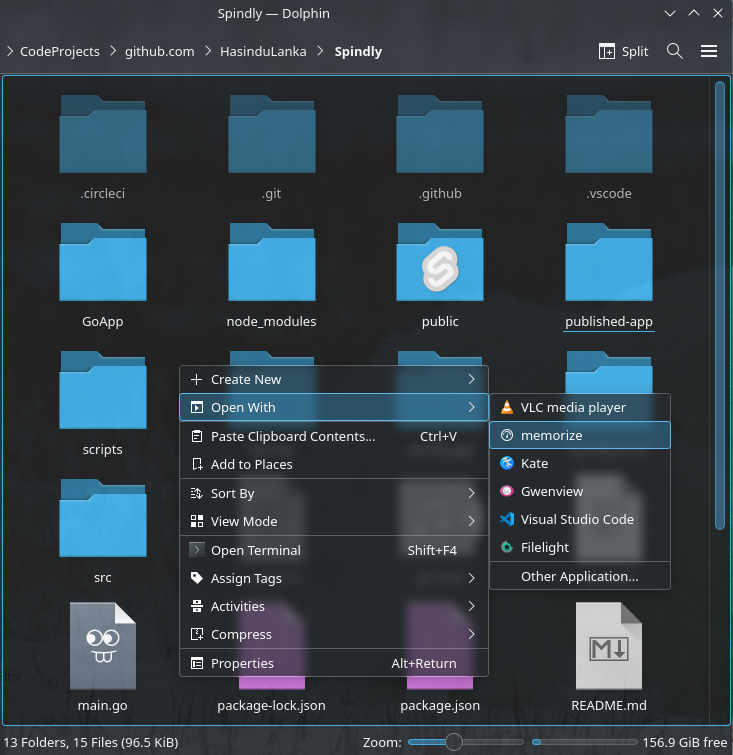The width and height of the screenshot is (733, 755).
Task: Select the GoApp folder icon
Action: [103, 262]
